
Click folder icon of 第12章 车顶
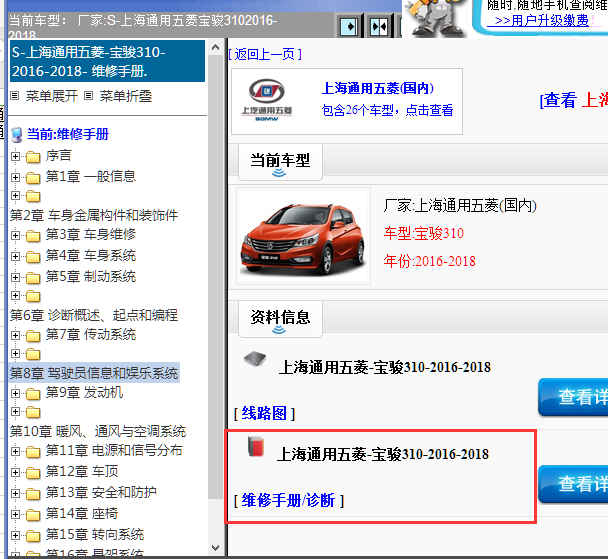(33, 472)
